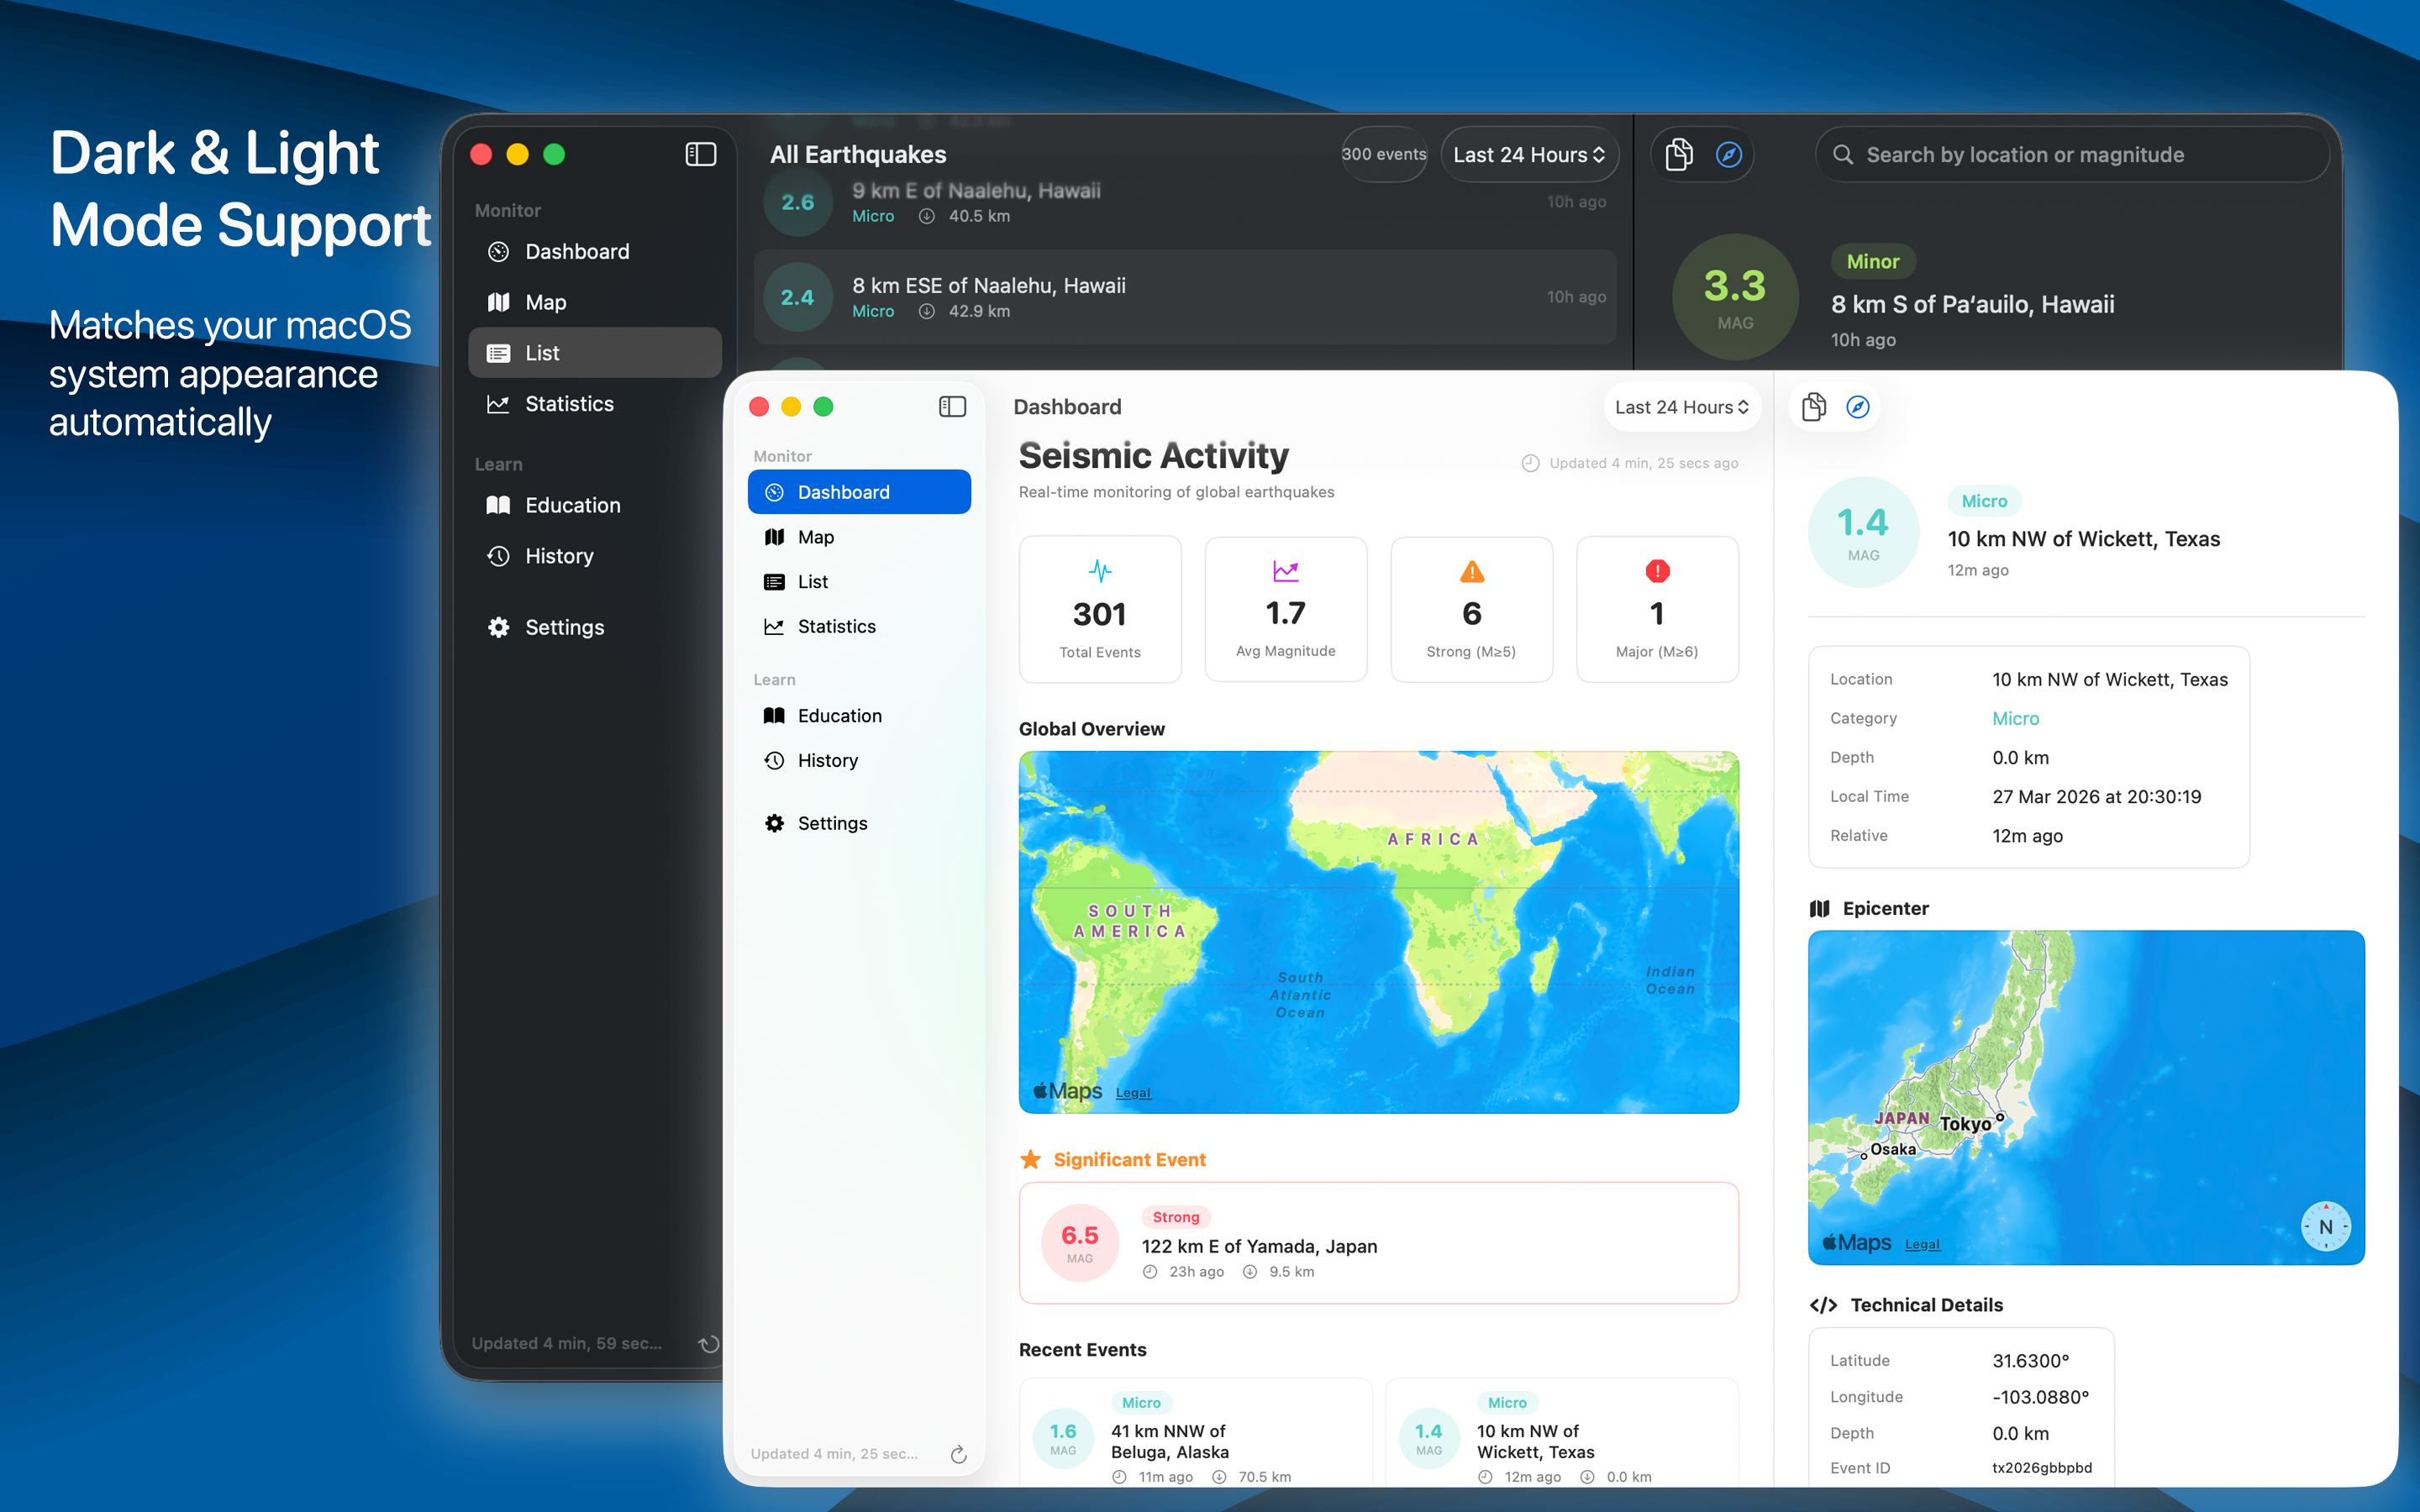The width and height of the screenshot is (2420, 1512).
Task: Toggle sidebar visibility in light window
Action: [952, 406]
